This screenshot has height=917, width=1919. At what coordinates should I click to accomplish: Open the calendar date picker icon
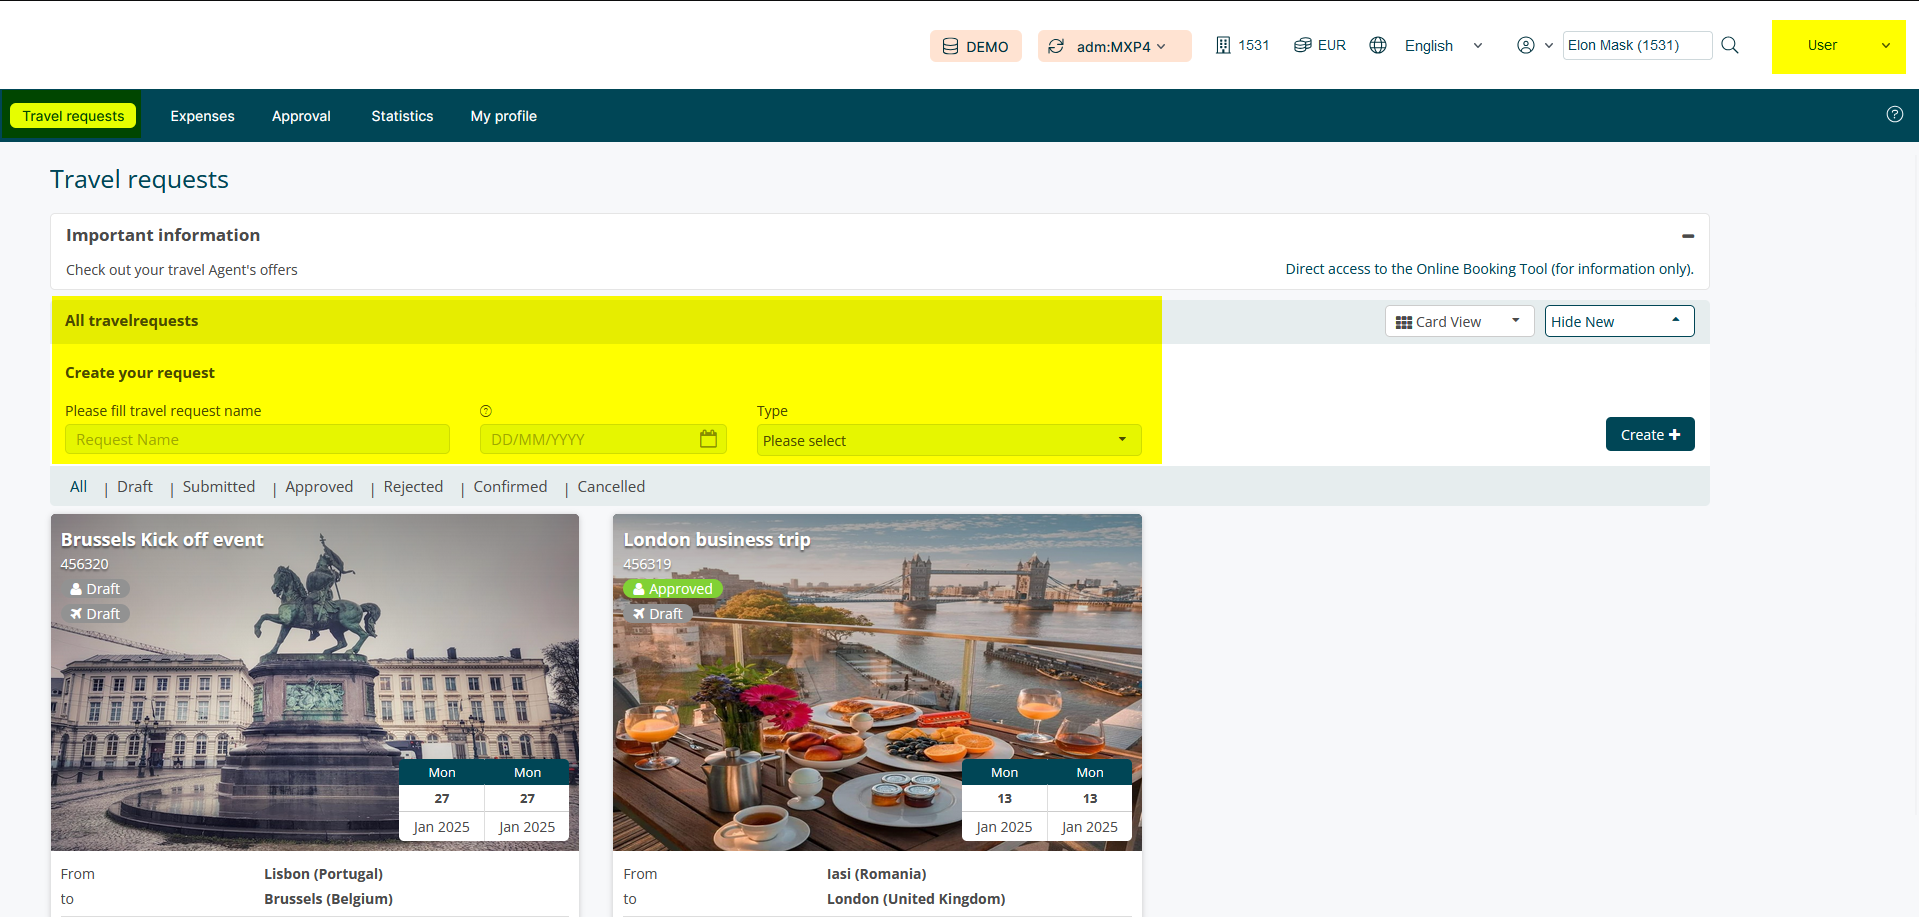708,439
